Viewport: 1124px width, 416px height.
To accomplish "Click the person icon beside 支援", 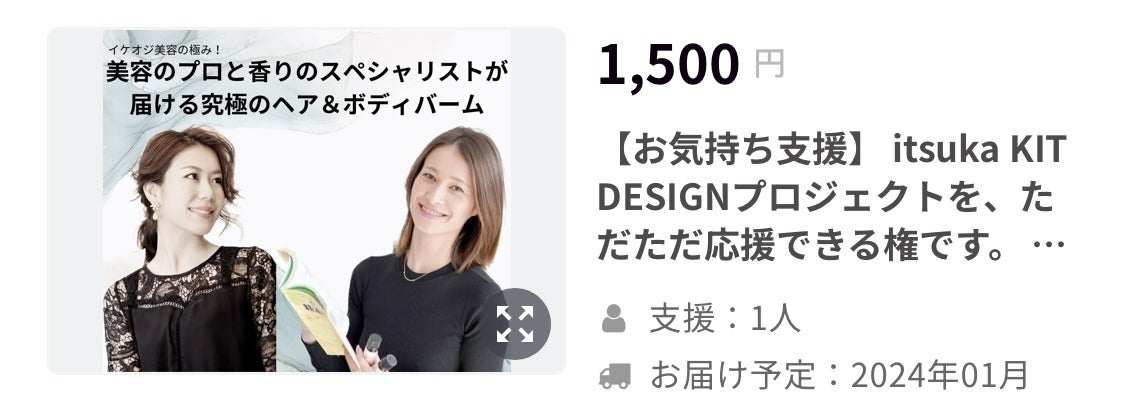I will [x=614, y=319].
